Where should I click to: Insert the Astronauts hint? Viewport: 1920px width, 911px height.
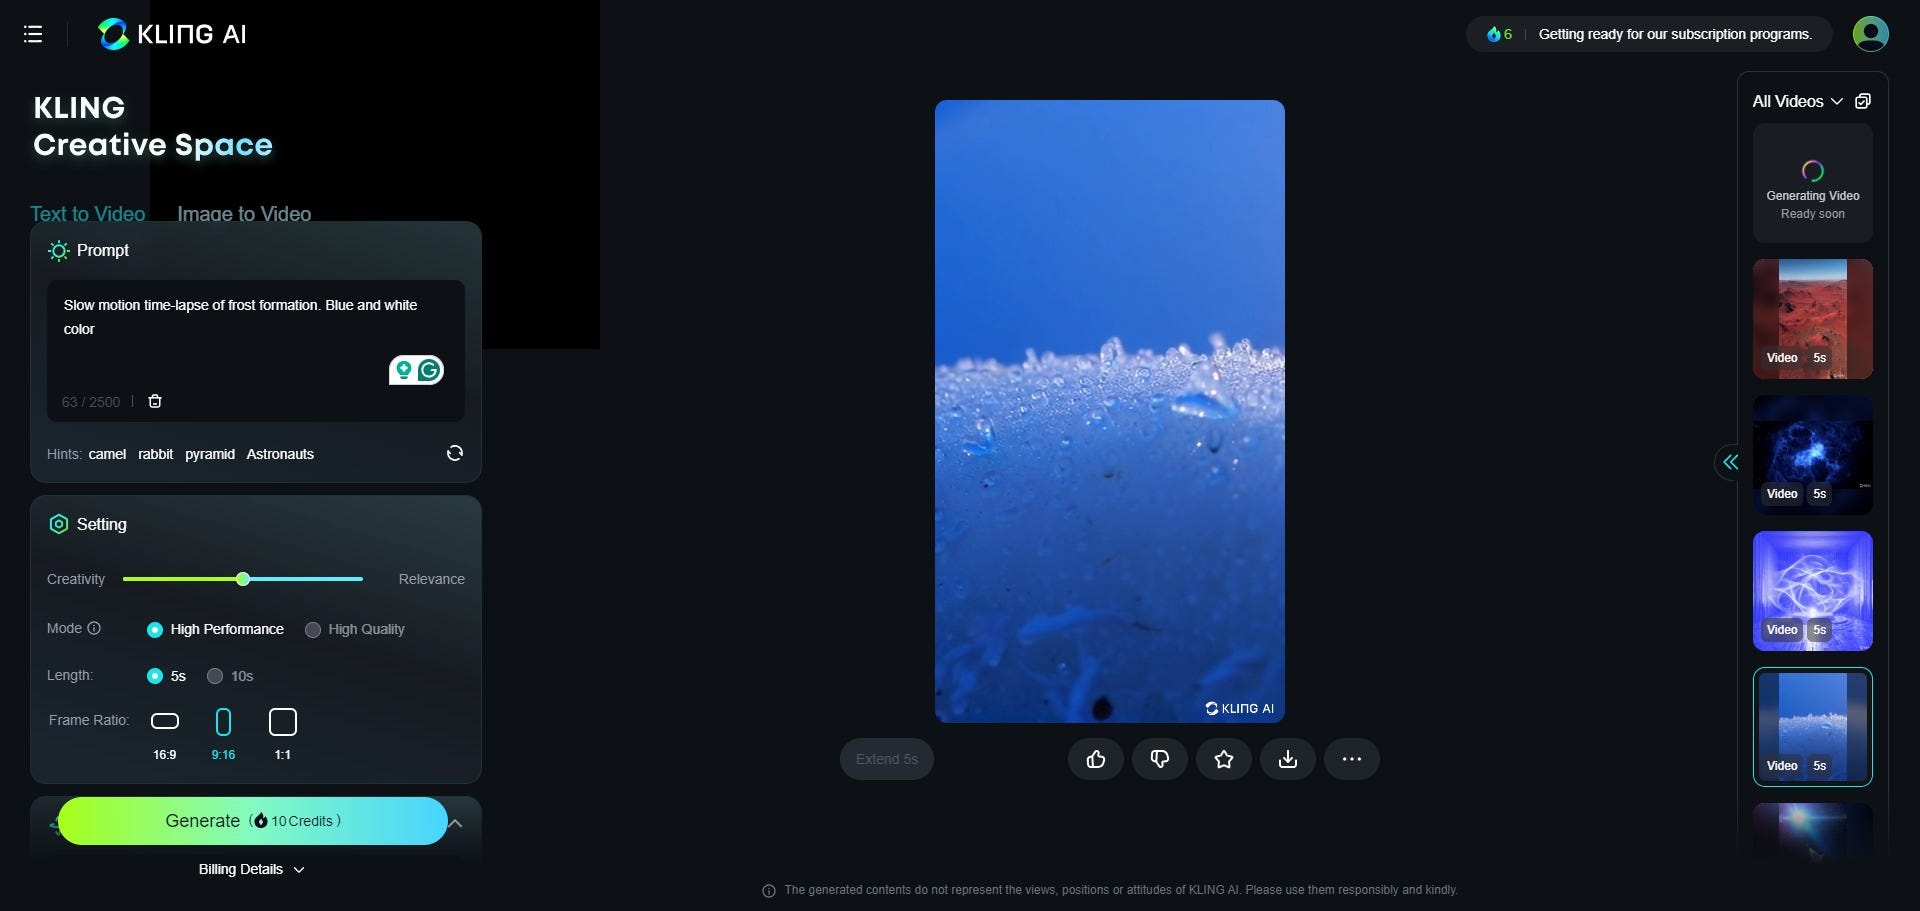tap(280, 454)
